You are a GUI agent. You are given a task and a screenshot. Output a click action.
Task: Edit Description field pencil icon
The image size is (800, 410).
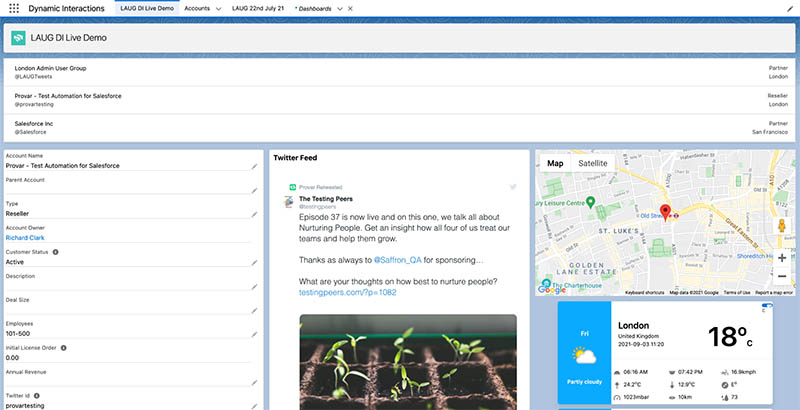pyautogui.click(x=254, y=287)
